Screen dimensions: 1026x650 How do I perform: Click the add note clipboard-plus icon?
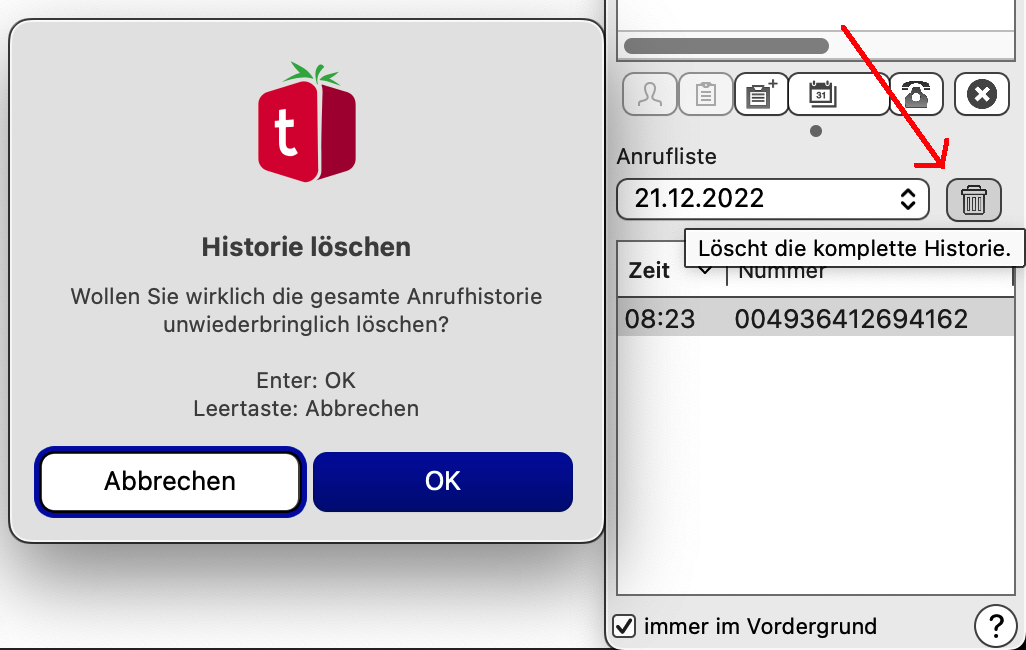click(x=761, y=94)
